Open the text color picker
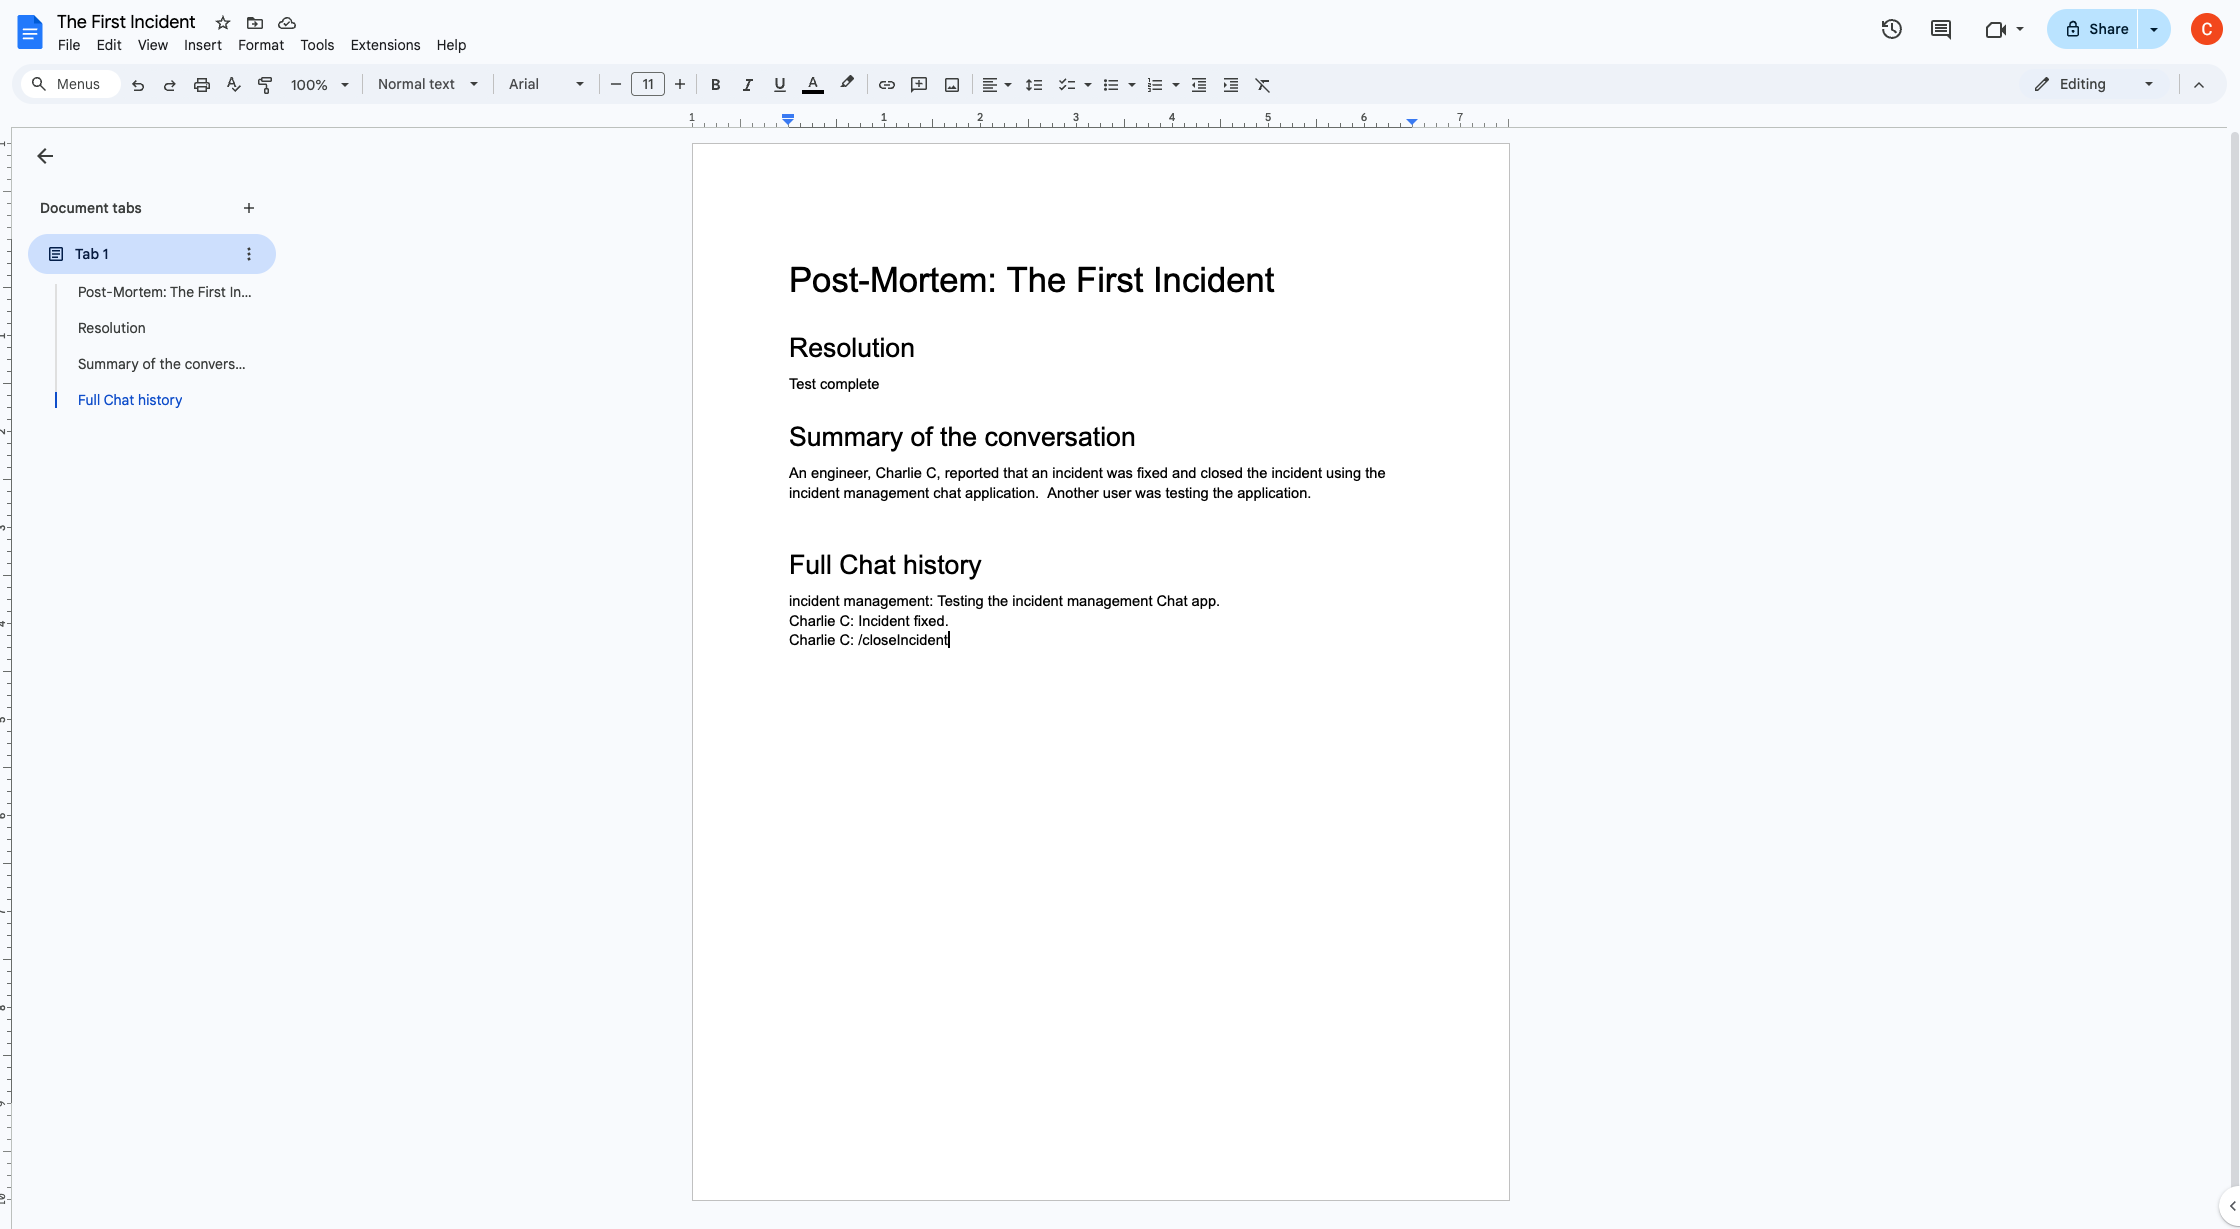 pos(812,84)
